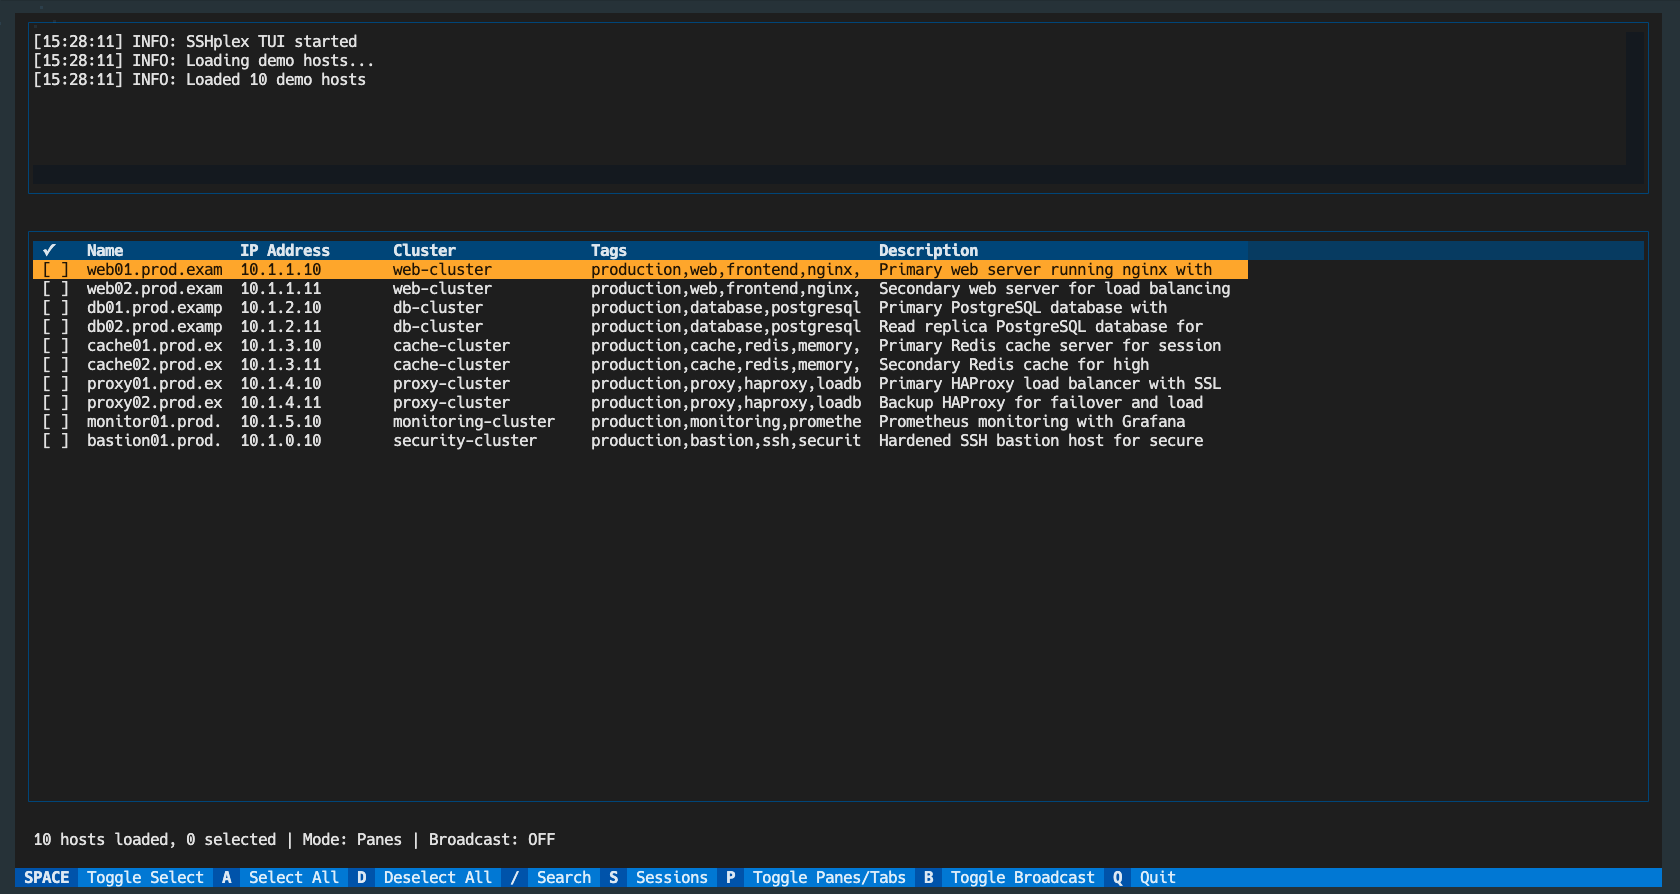Viewport: 1680px width, 894px height.
Task: Click the Description column header
Action: pos(929,251)
